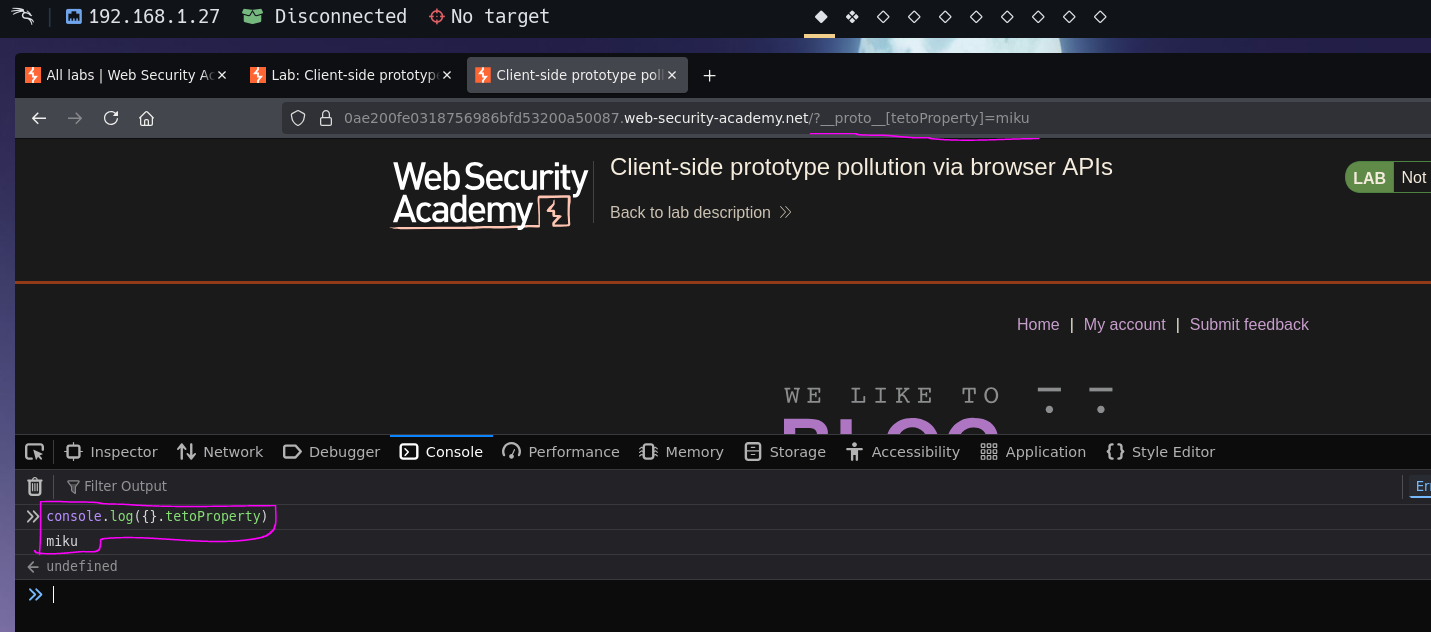Click the 192.168.1.27 network address indicator
Screen dimensions: 1431x632
[x=142, y=16]
